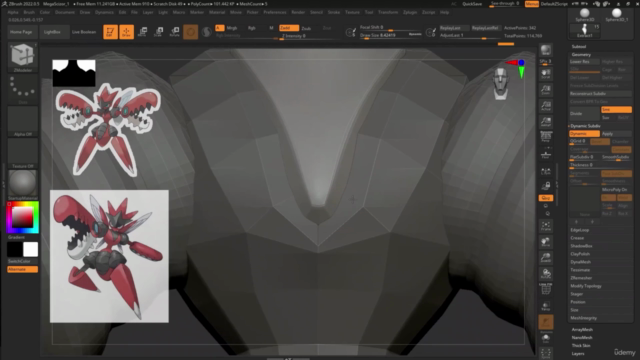Adjust the Draw Size slider
This screenshot has width=640, height=360.
tap(390, 36)
